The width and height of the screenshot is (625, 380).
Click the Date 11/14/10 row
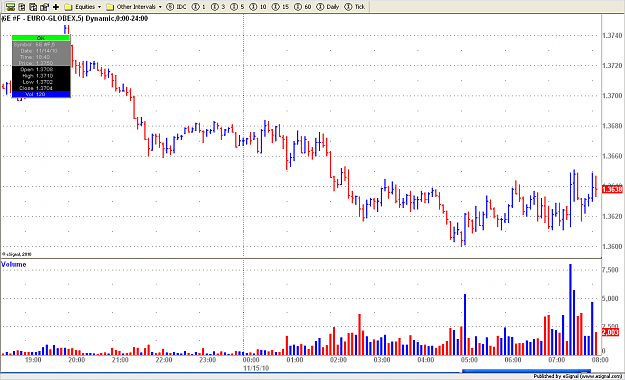pyautogui.click(x=41, y=51)
